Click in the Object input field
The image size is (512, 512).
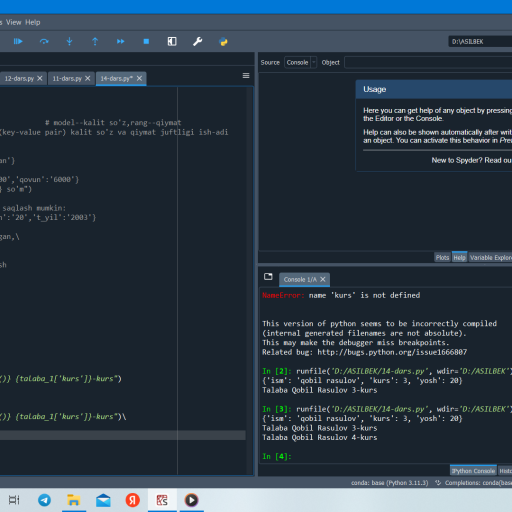(x=428, y=62)
